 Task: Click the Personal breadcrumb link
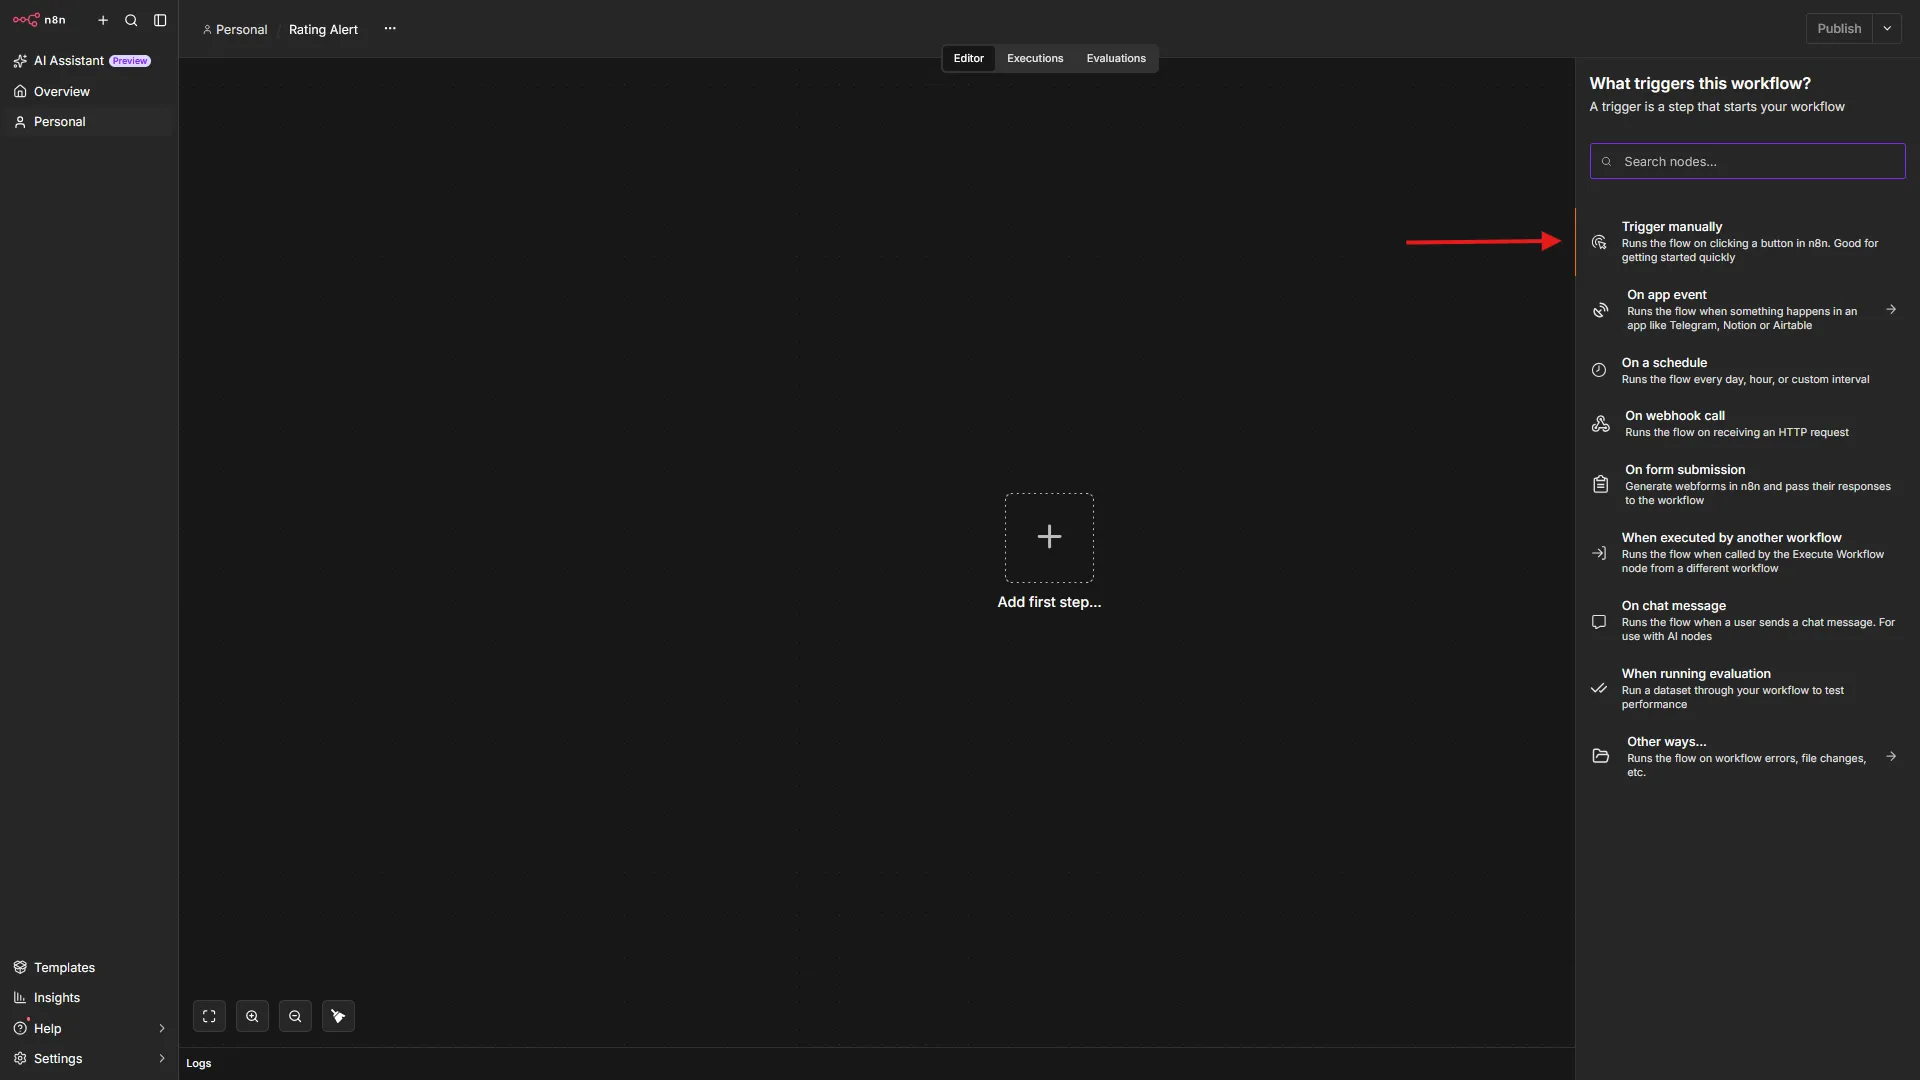(x=235, y=30)
